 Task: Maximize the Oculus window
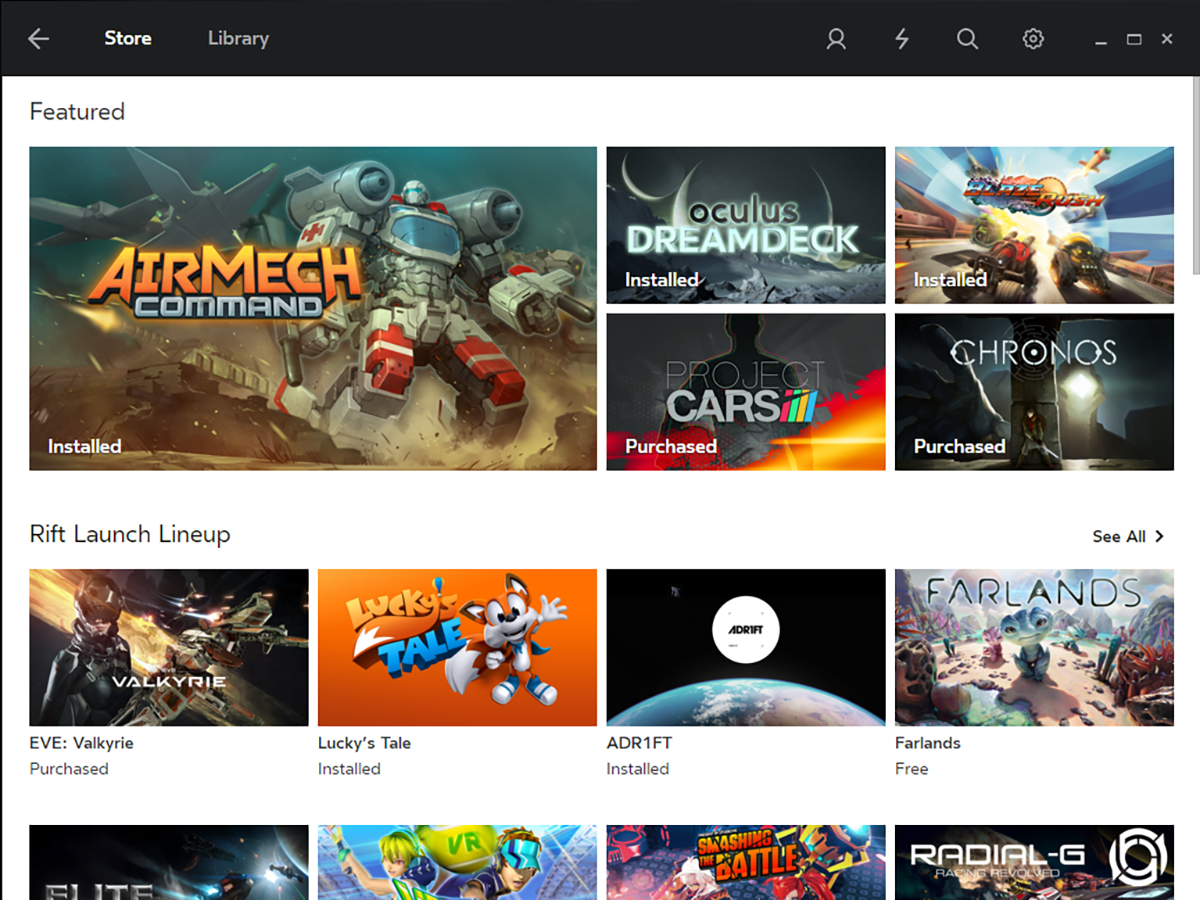[x=1134, y=39]
